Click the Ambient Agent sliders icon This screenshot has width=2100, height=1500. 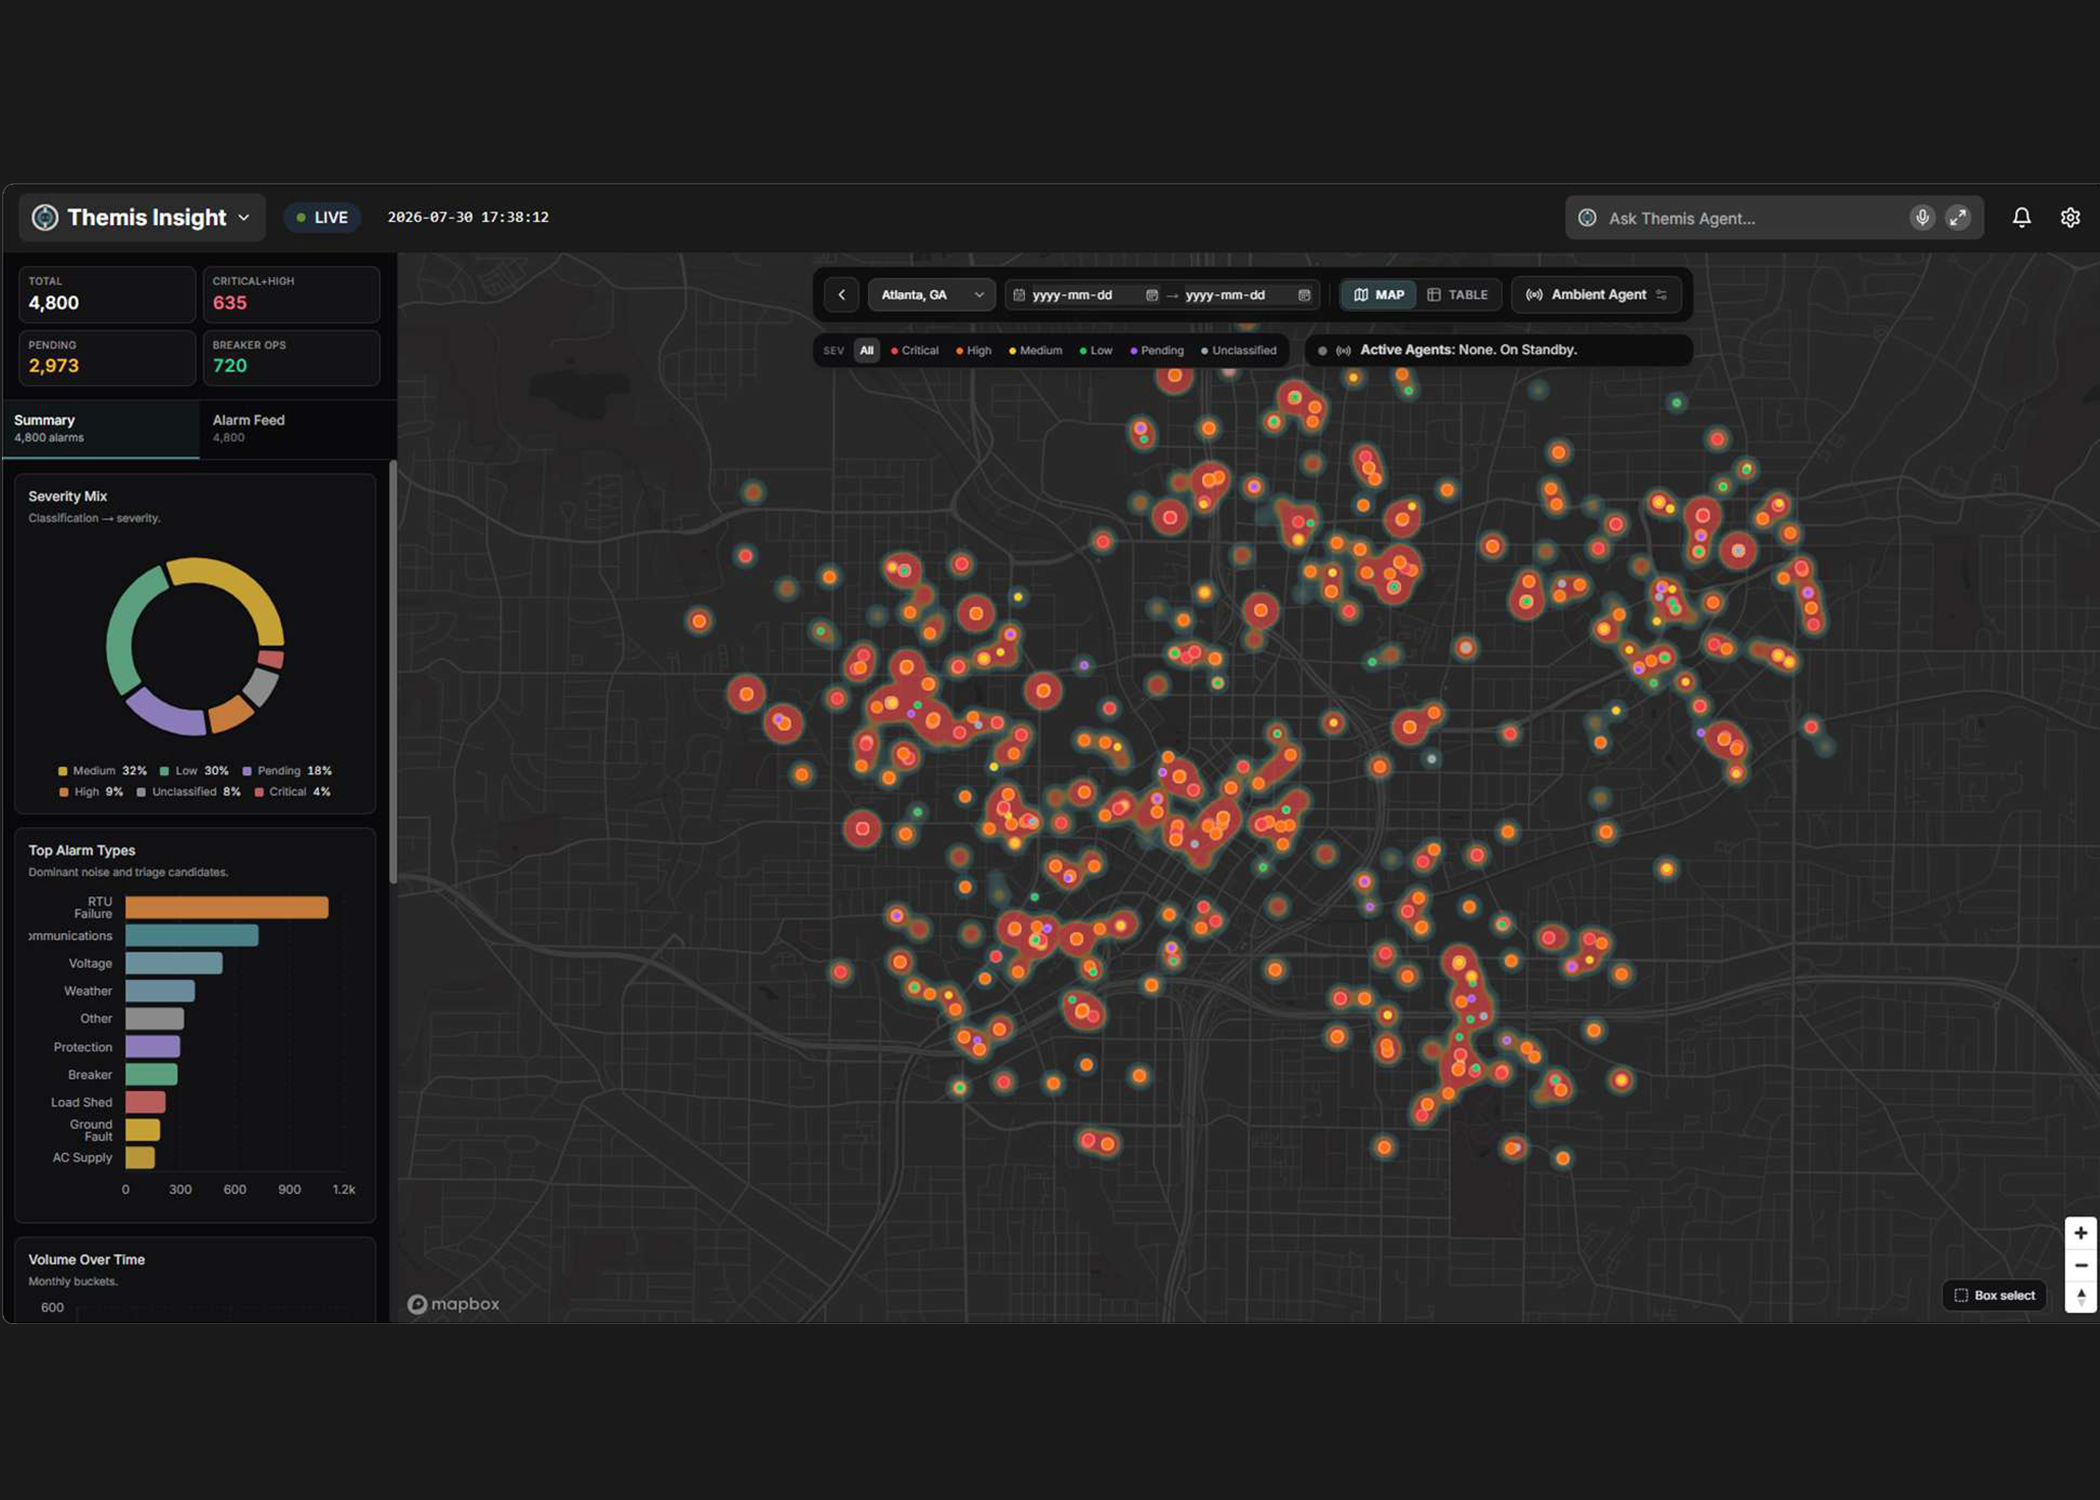pos(1662,295)
